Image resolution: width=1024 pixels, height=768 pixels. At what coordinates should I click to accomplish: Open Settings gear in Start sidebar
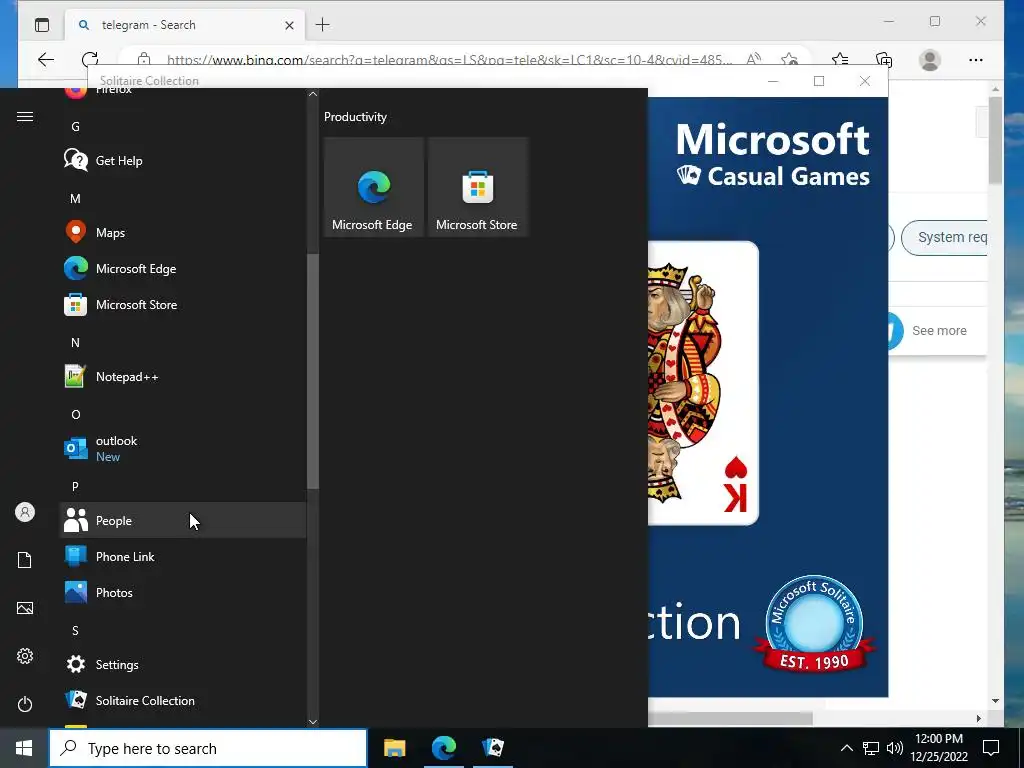(x=25, y=656)
